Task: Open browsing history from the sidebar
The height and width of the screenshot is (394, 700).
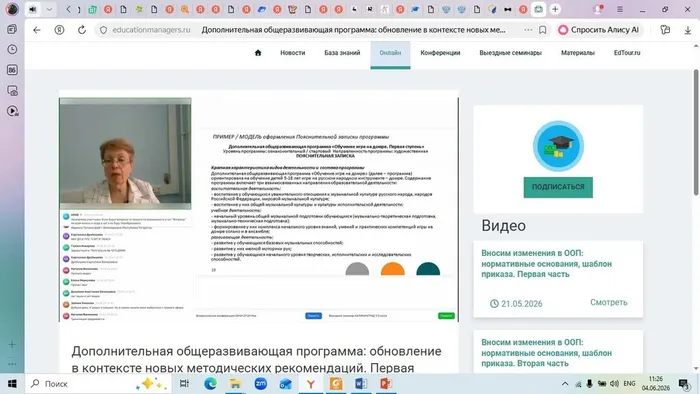Action: pyautogui.click(x=12, y=49)
